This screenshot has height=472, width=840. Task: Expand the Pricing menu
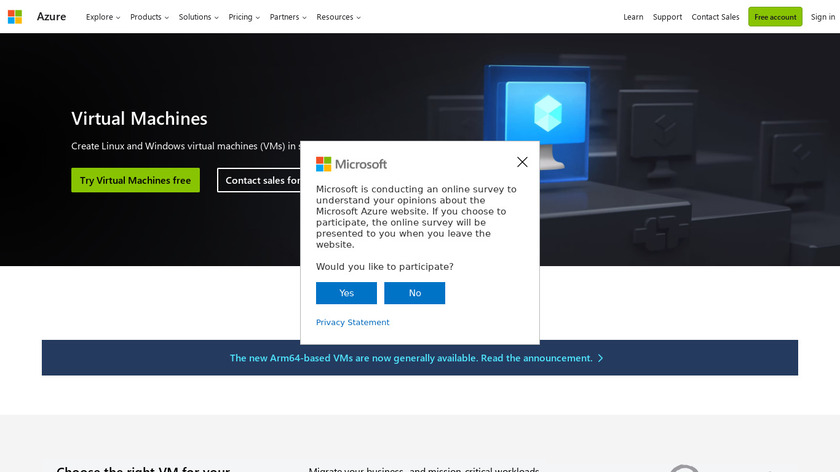click(244, 17)
